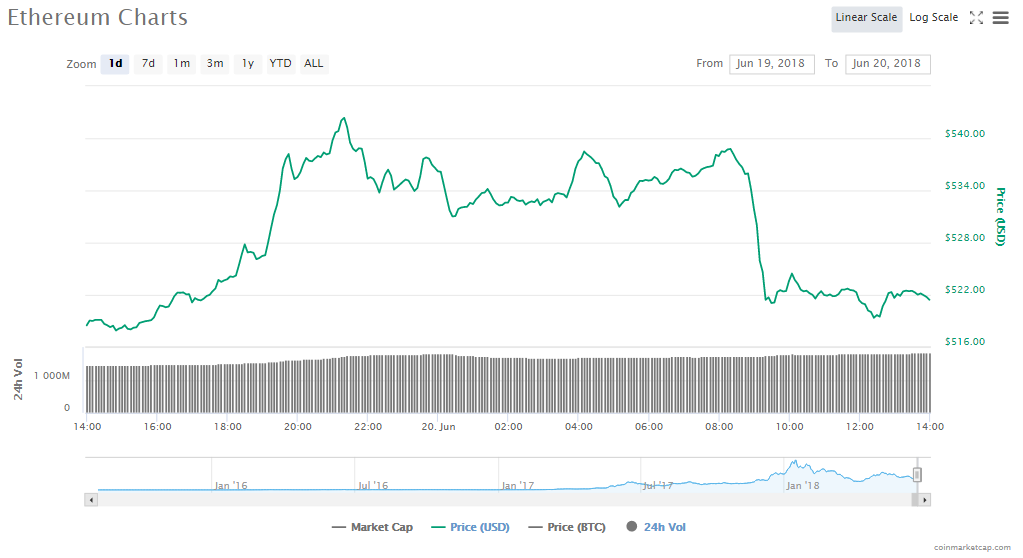Show ALL time range
The image size is (1023, 558).
[x=314, y=64]
